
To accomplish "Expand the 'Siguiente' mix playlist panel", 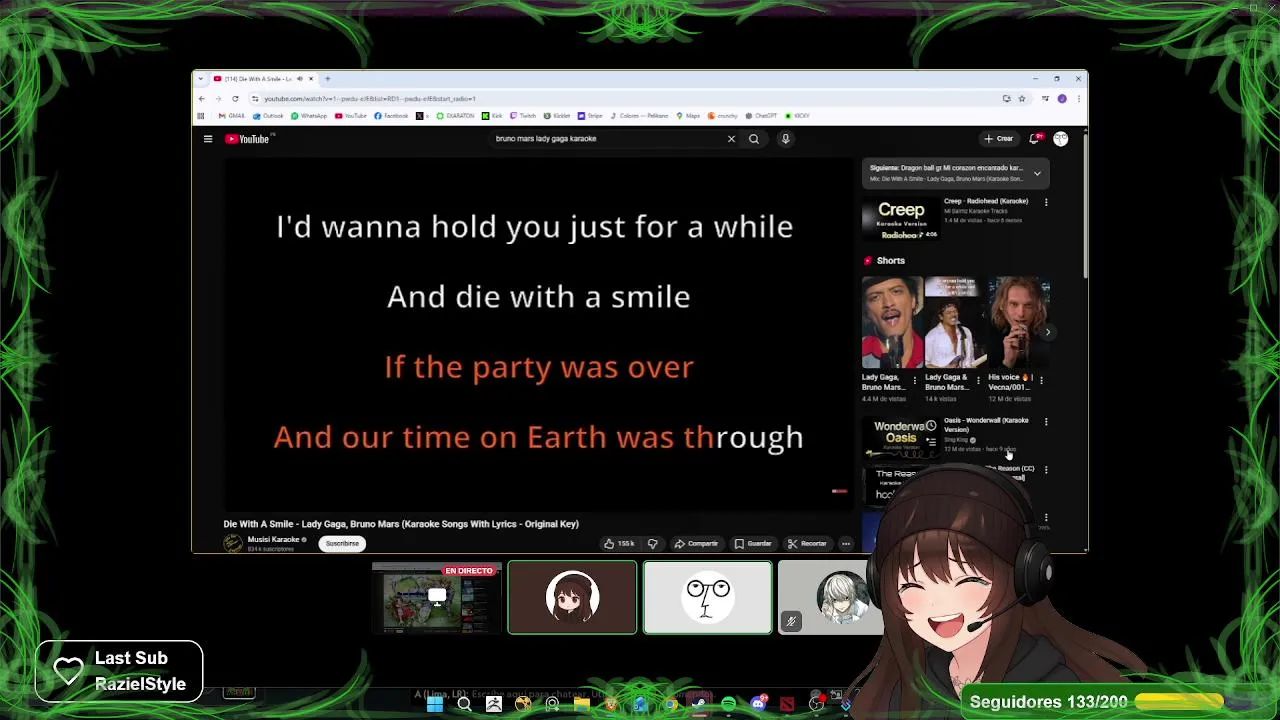I will point(1037,174).
